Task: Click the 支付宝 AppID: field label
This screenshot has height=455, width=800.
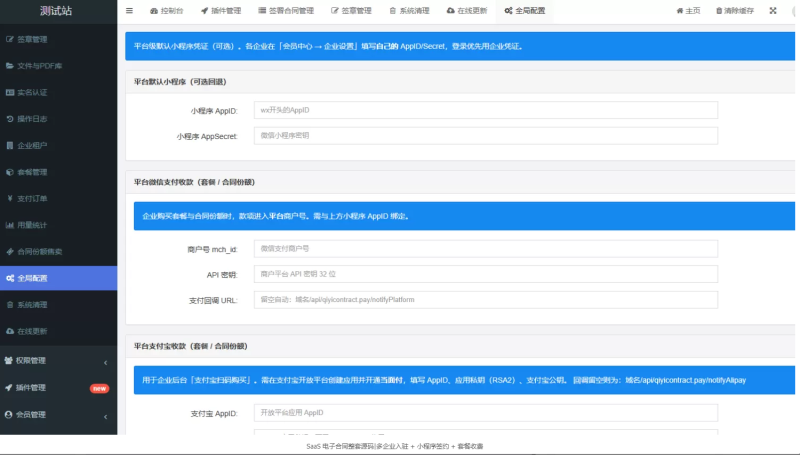Action: pos(214,414)
